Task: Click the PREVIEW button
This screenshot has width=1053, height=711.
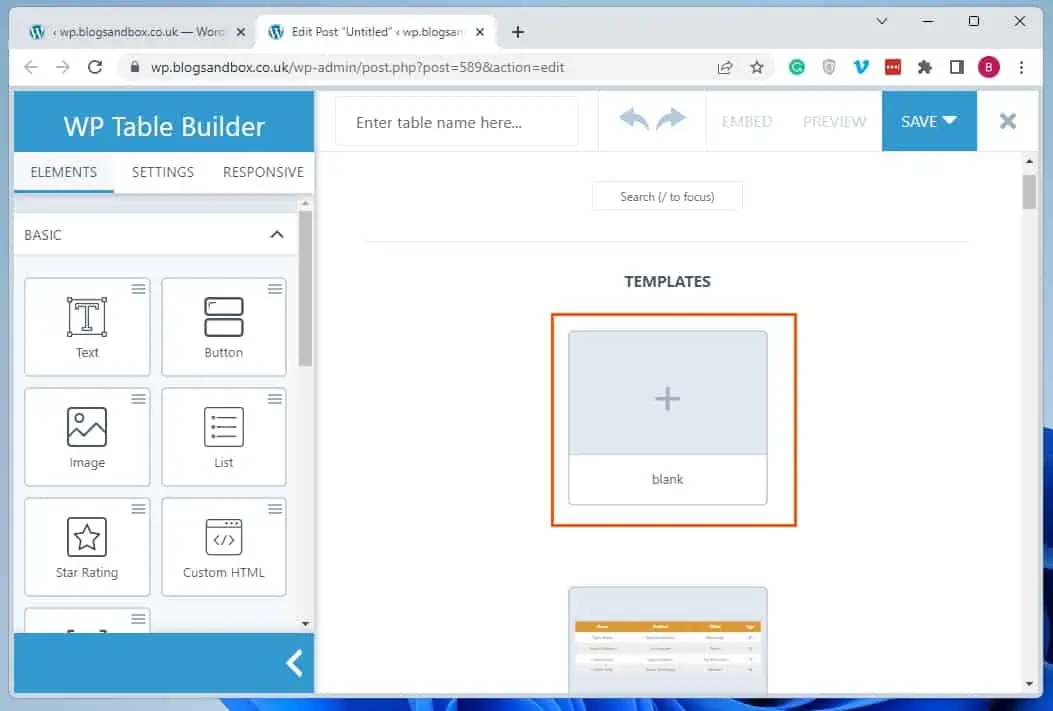Action: coord(835,122)
